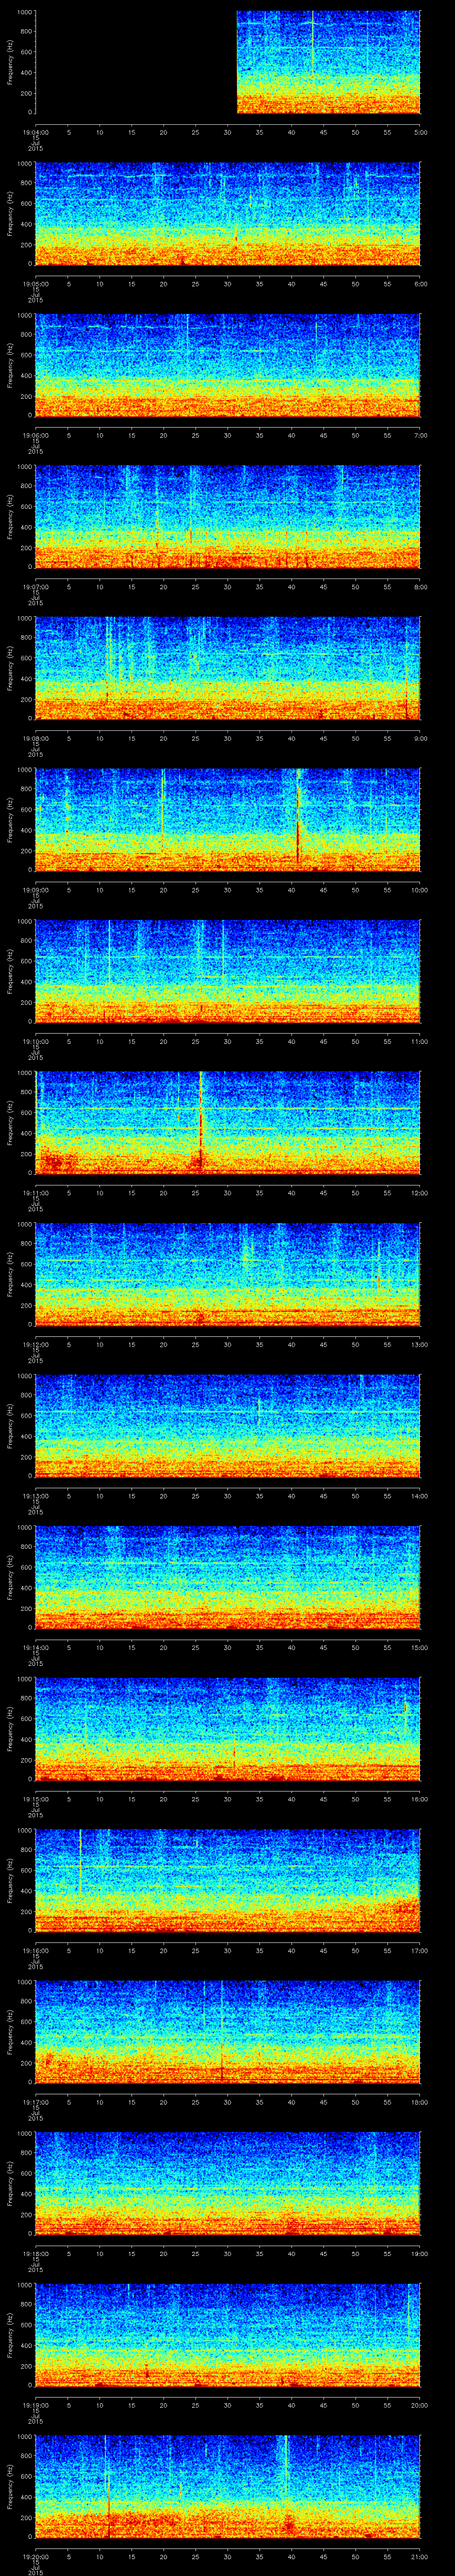The height and width of the screenshot is (2576, 455).
Task: Click the 5:00 end time label
Action: pyautogui.click(x=420, y=132)
